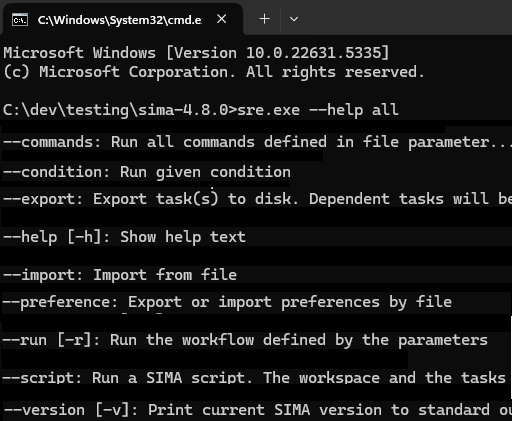Click the --export help entry
The image size is (512, 421).
(x=256, y=199)
